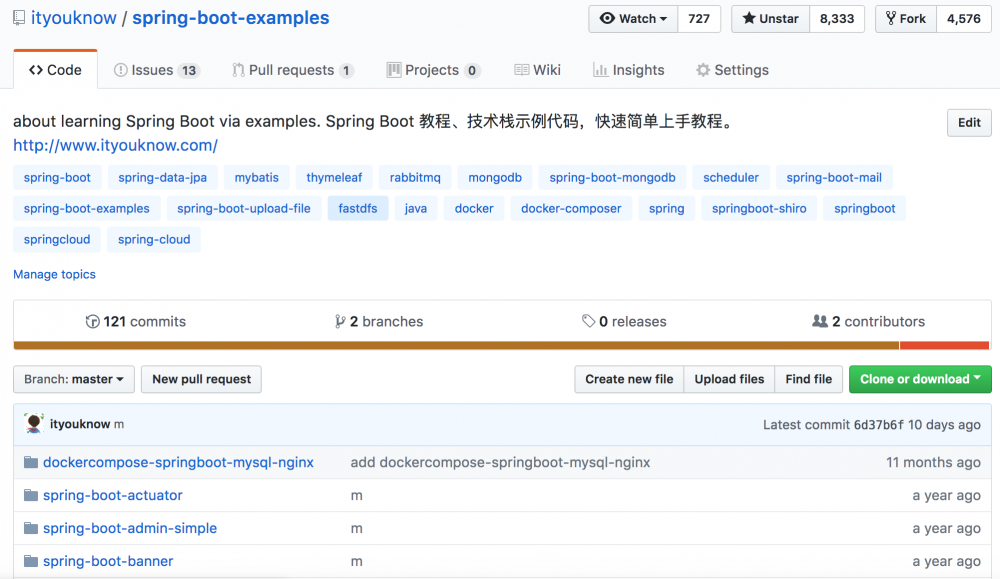
Task: Open the Watch dropdown
Action: pos(634,19)
